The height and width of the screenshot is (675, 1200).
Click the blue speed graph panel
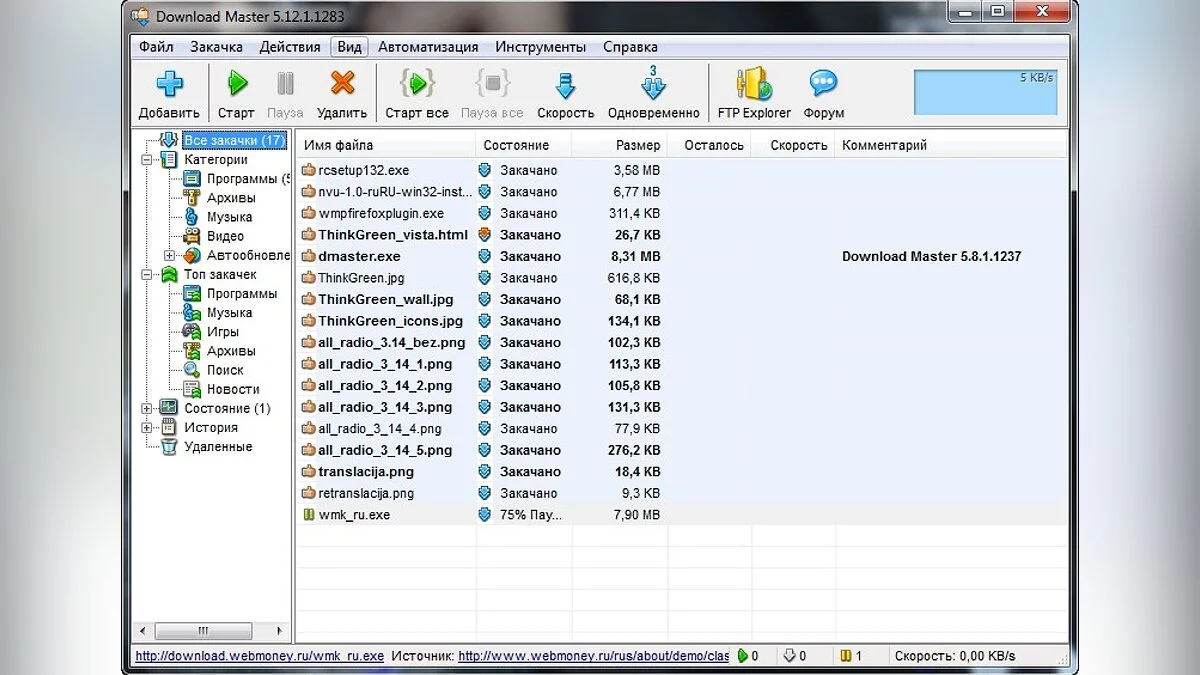pos(984,92)
